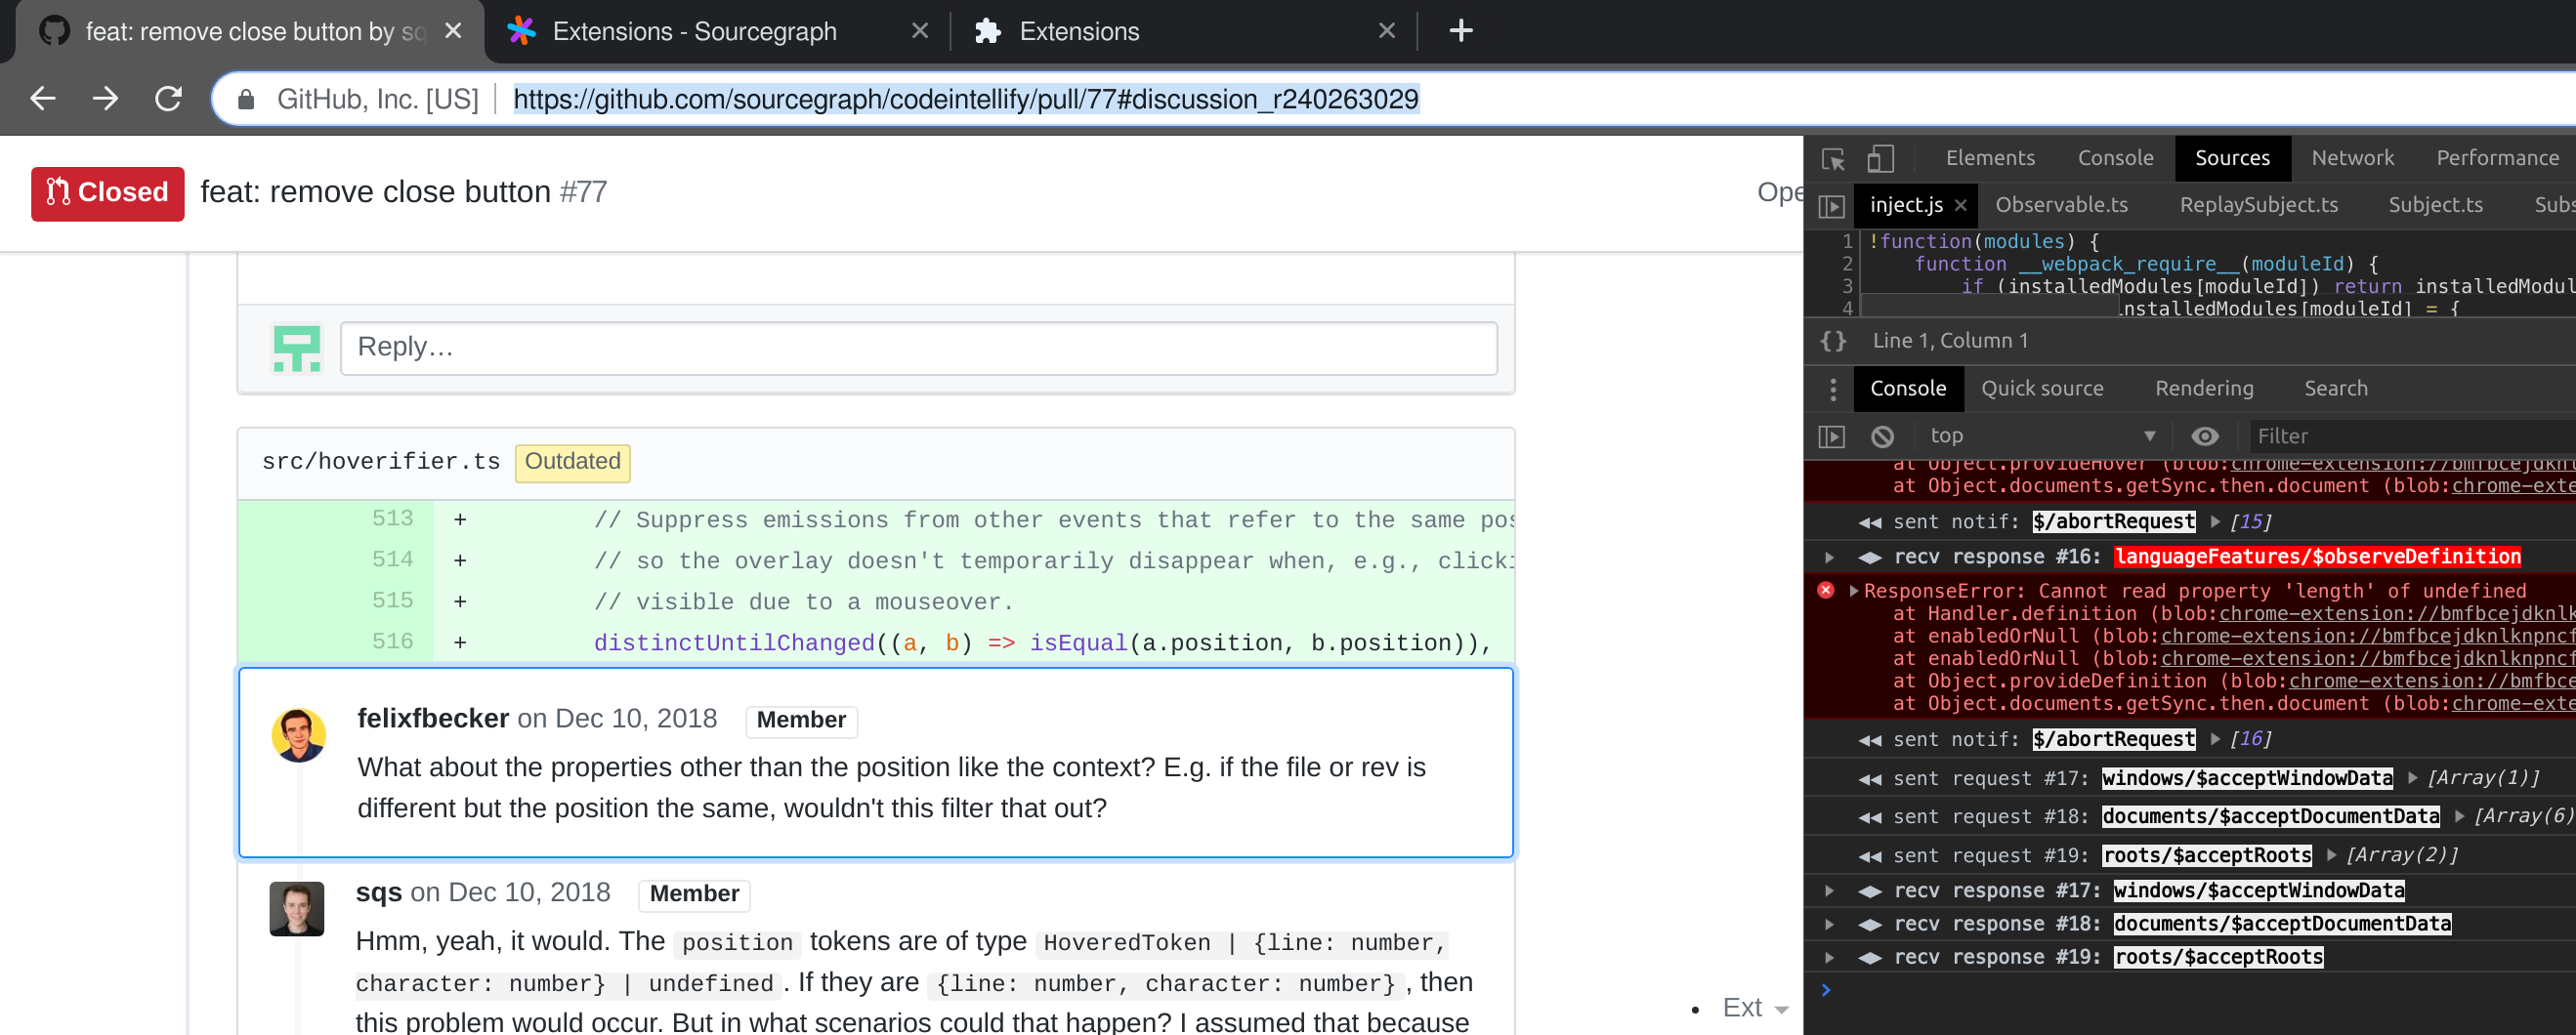Viewport: 2576px width, 1035px height.
Task: Open the Quick source drawer tab
Action: tap(2042, 388)
